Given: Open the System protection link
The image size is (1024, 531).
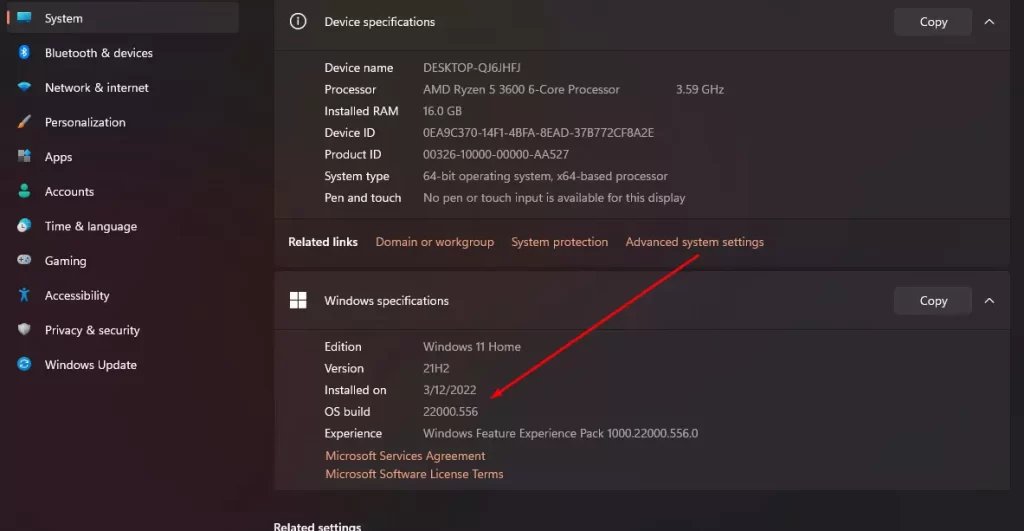Looking at the screenshot, I should (x=559, y=242).
